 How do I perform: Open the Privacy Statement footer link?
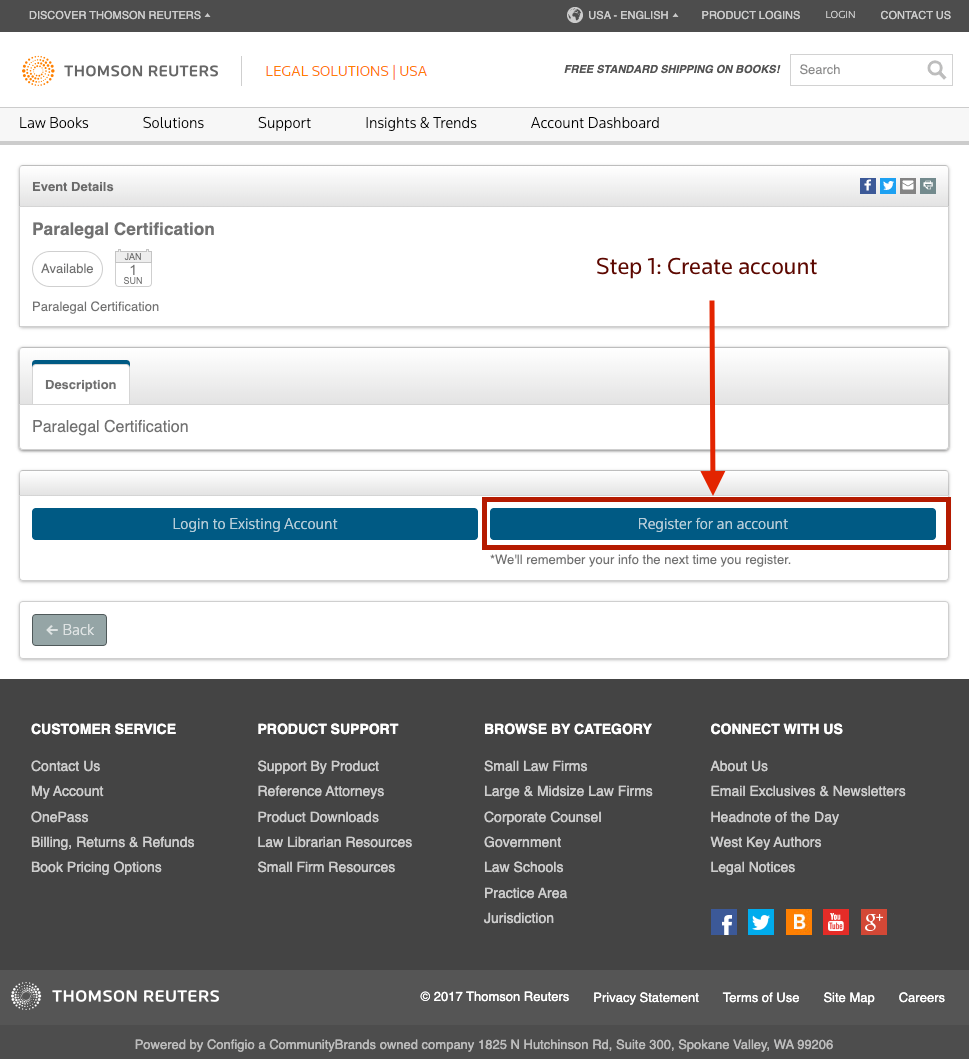pyautogui.click(x=646, y=997)
